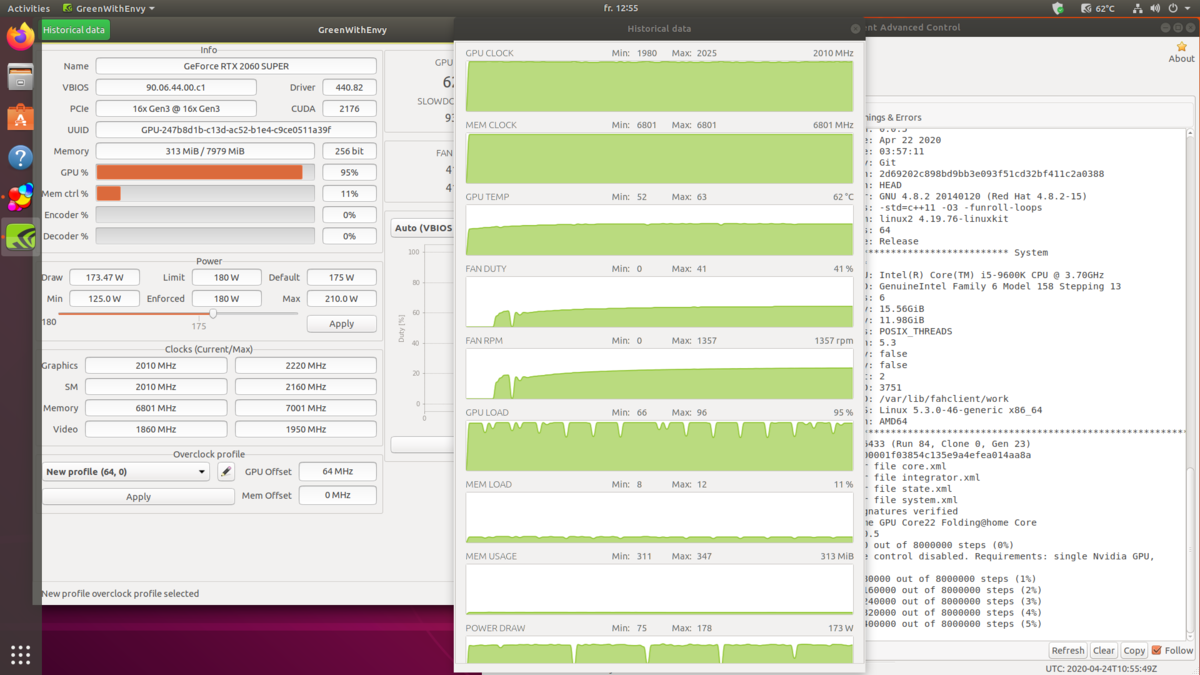
Task: Click the GPU Offset 64 MHz field
Action: (x=337, y=471)
